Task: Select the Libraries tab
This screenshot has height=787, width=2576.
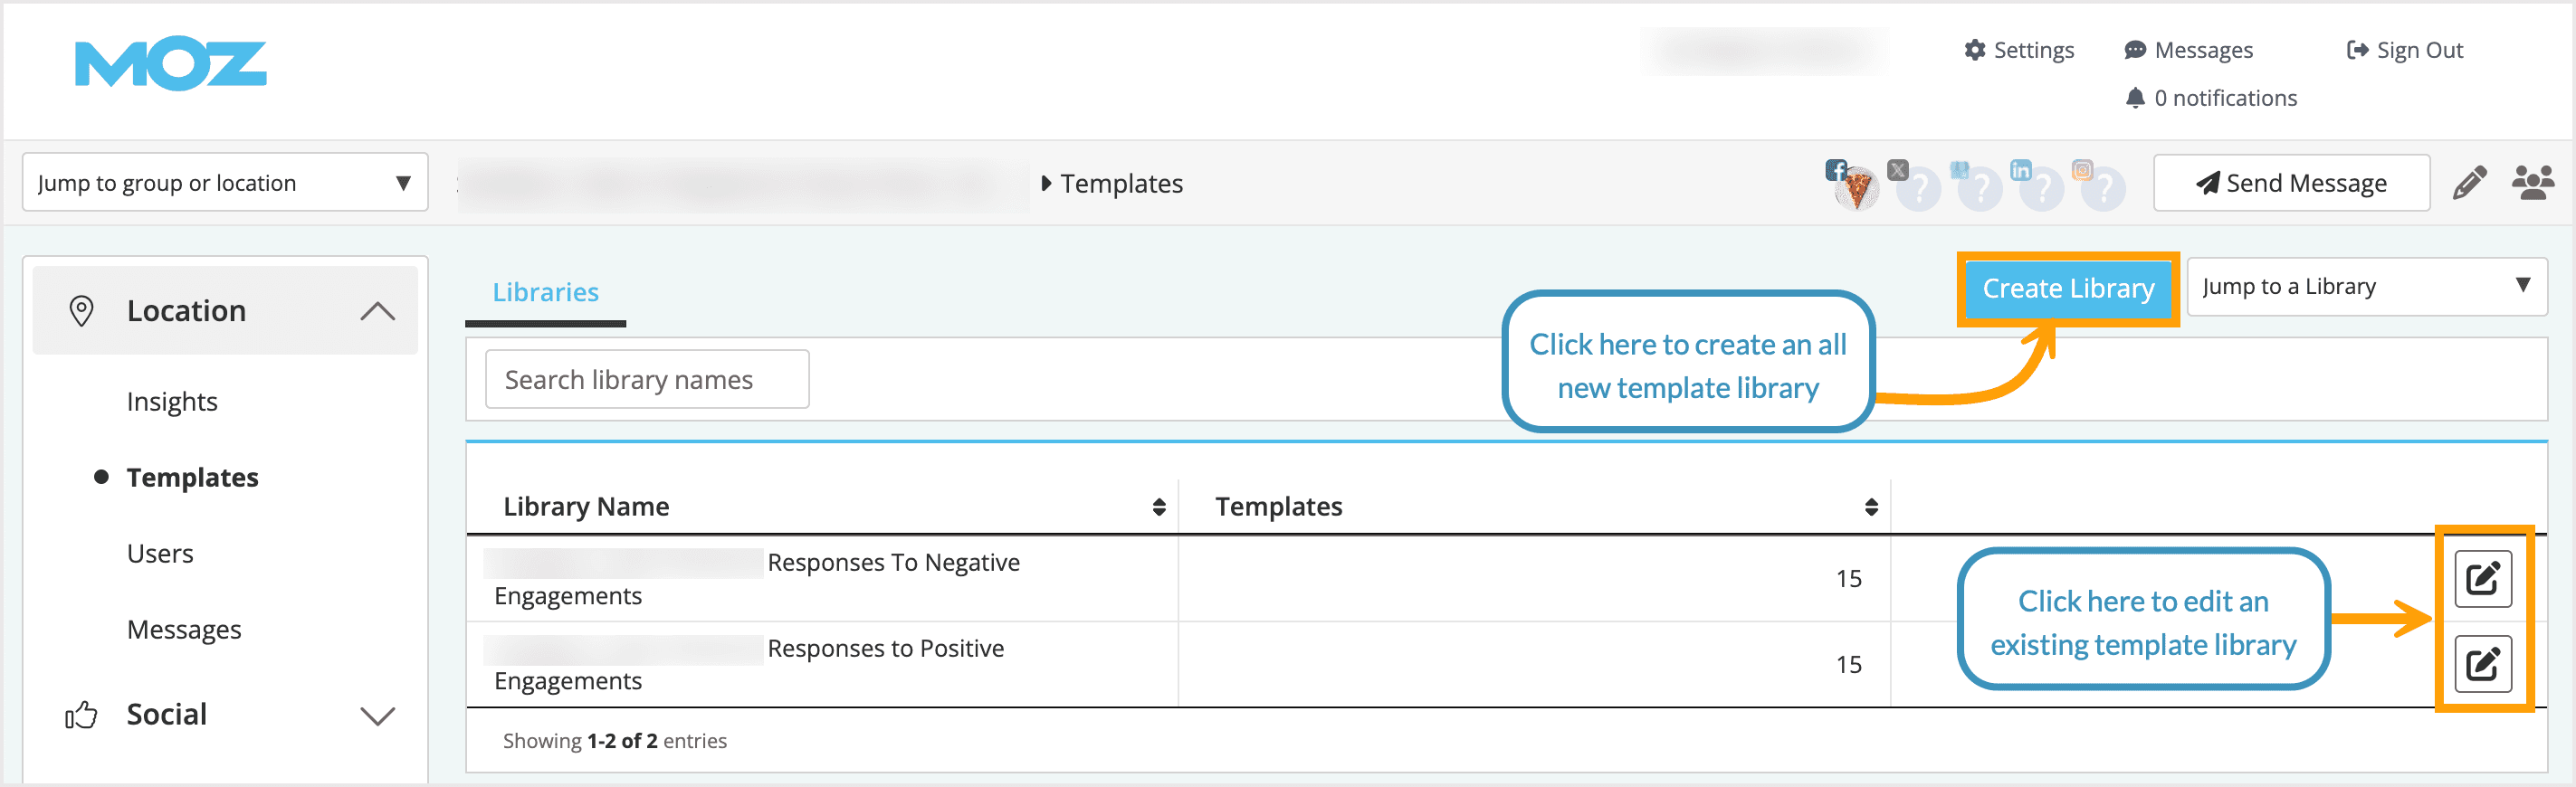Action: click(x=546, y=292)
